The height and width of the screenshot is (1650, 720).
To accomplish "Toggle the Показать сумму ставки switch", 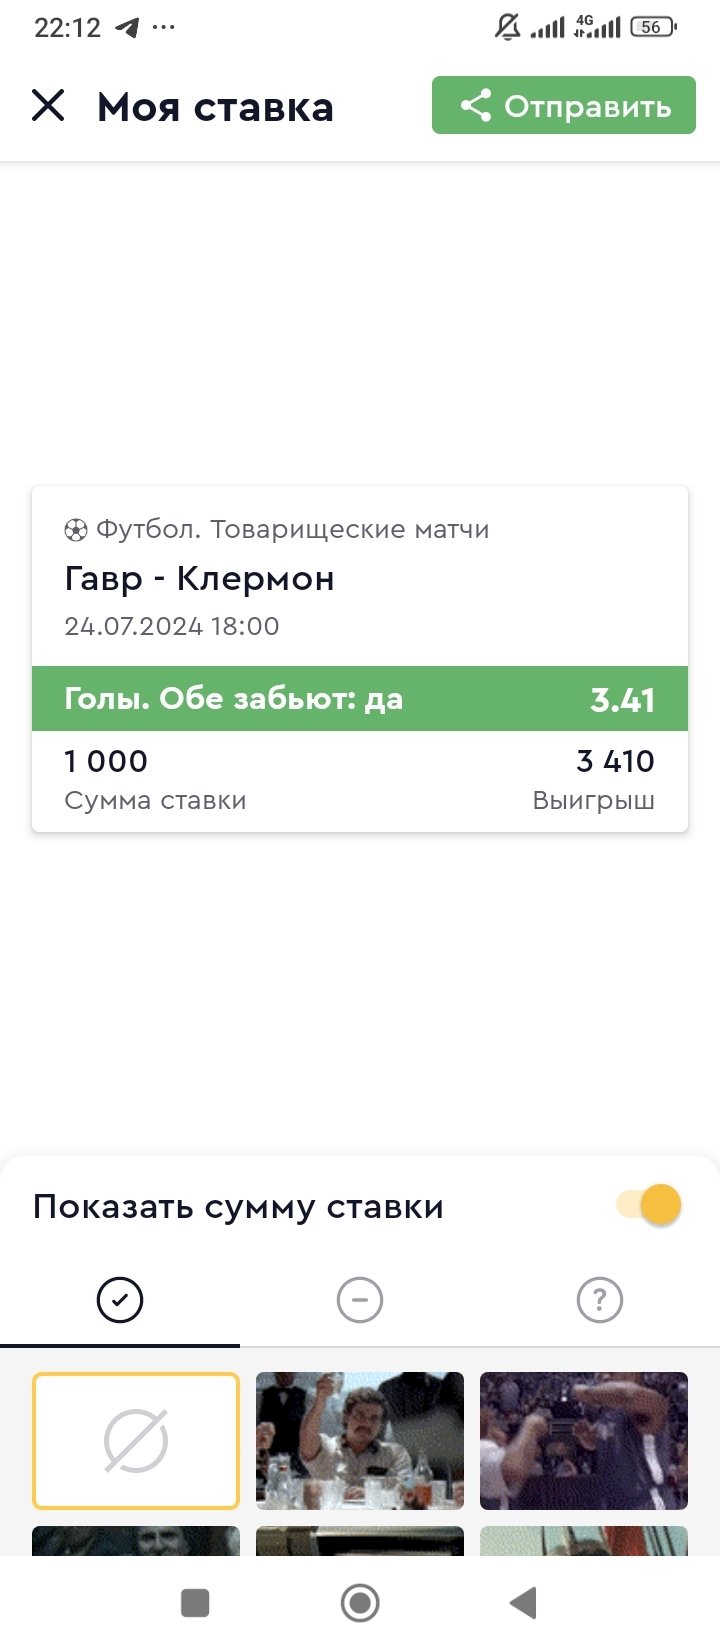I will [649, 1204].
